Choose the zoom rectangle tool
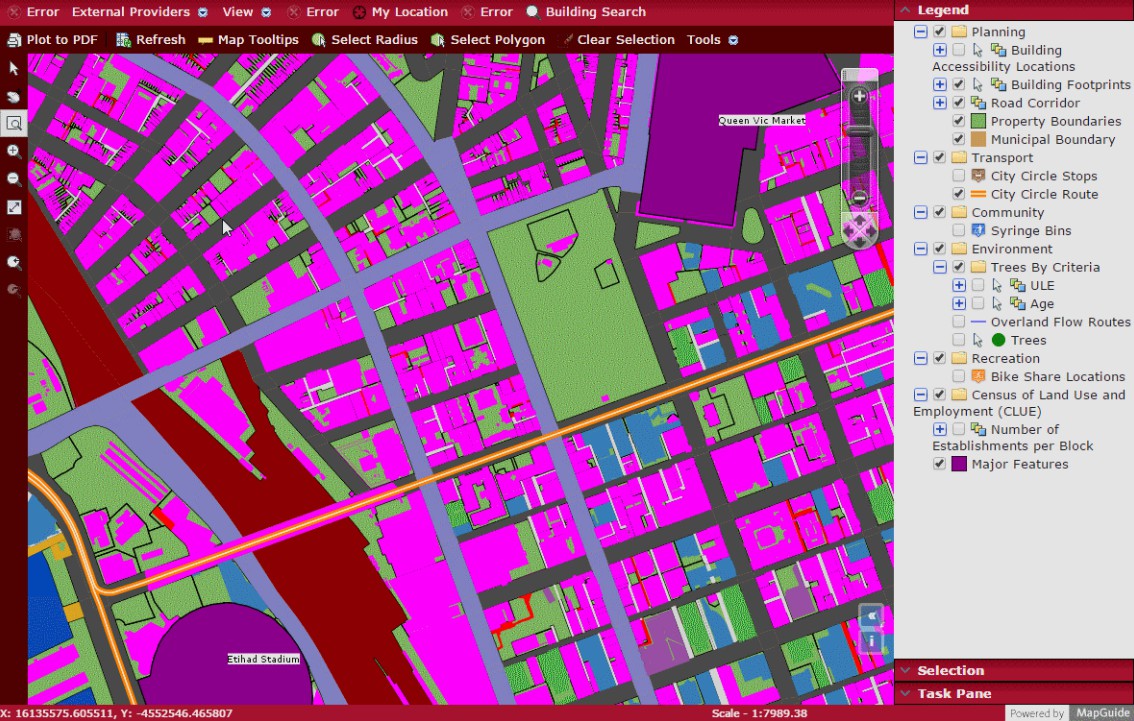 point(13,124)
